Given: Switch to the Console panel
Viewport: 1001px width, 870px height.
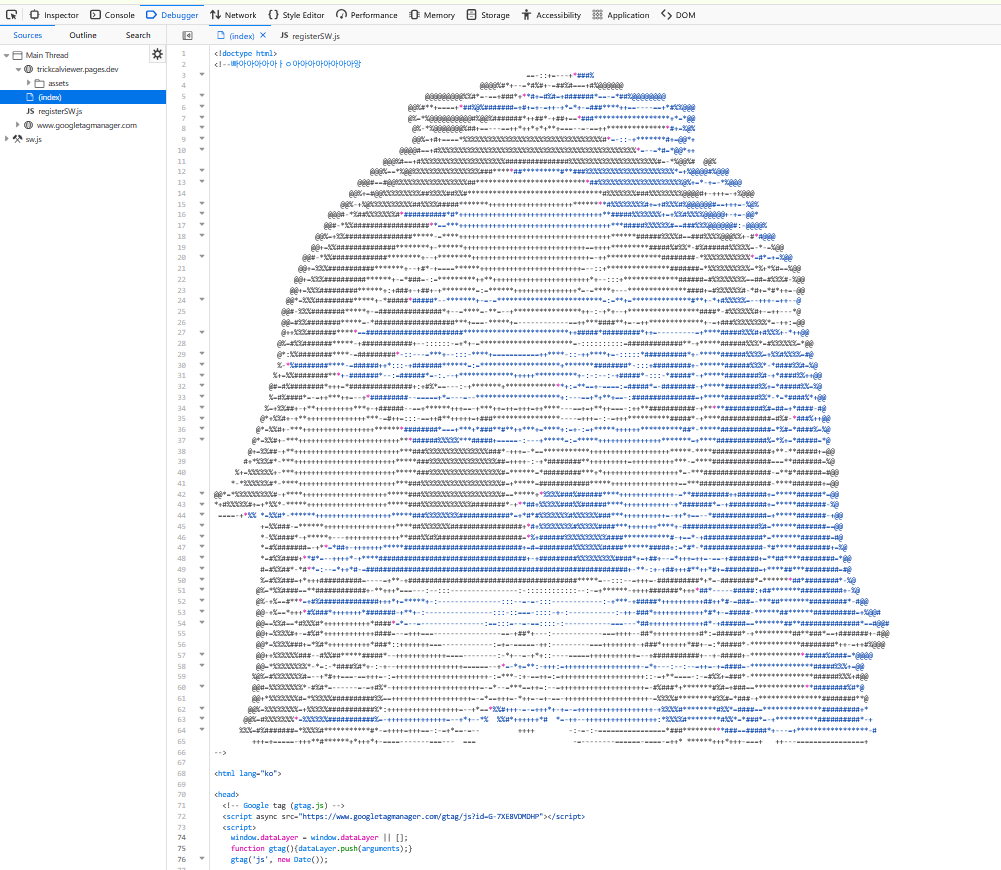Looking at the screenshot, I should tap(112, 15).
